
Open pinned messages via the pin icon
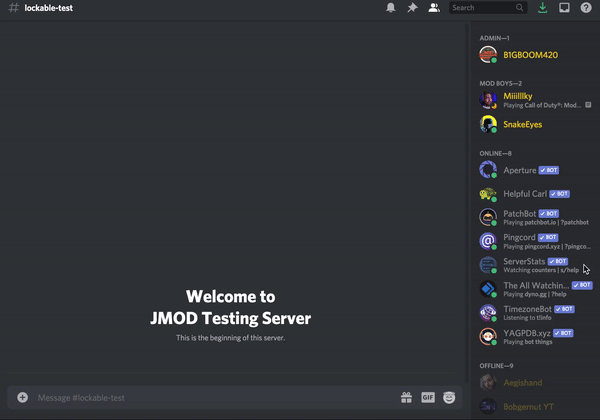pyautogui.click(x=412, y=8)
